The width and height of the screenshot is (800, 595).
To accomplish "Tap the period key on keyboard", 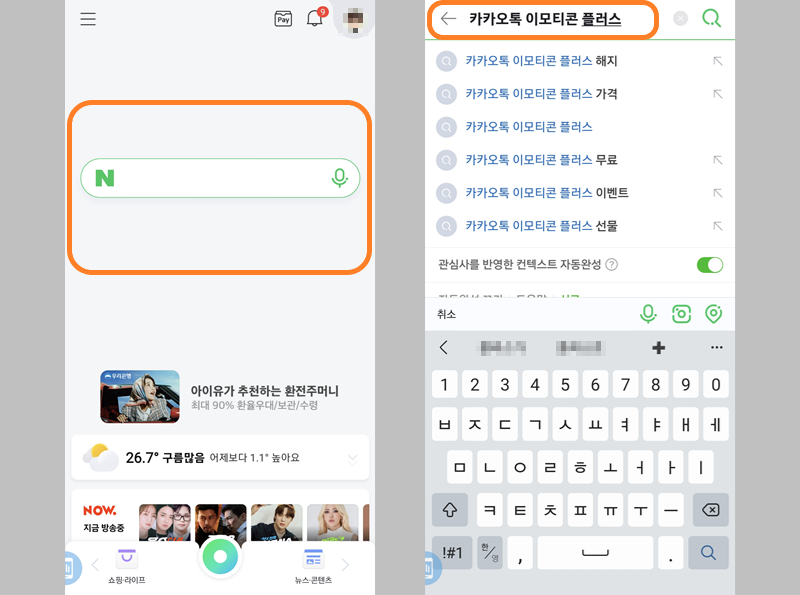I will click(670, 552).
